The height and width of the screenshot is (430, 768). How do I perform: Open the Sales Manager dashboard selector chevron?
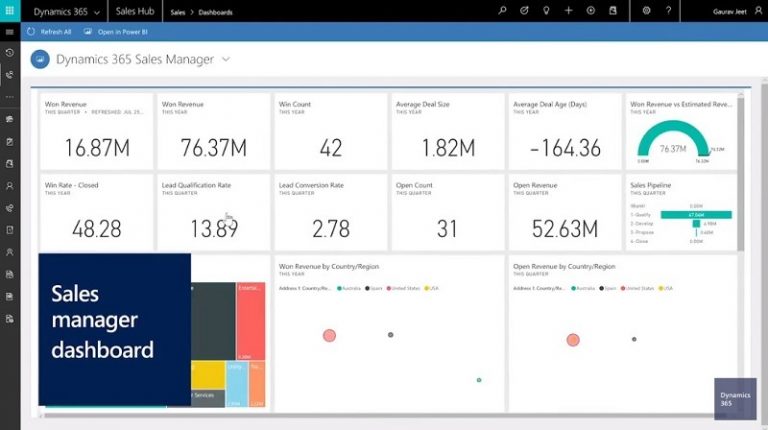(226, 60)
